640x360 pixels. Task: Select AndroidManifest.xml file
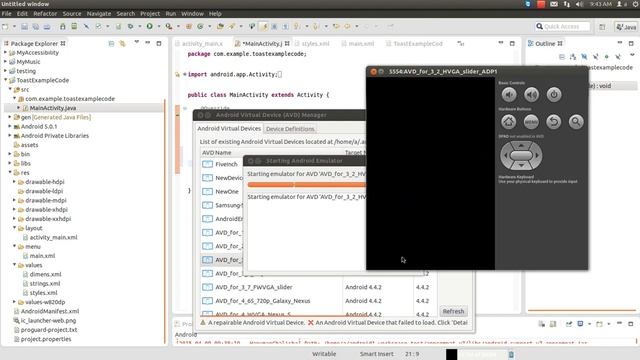[x=50, y=311]
